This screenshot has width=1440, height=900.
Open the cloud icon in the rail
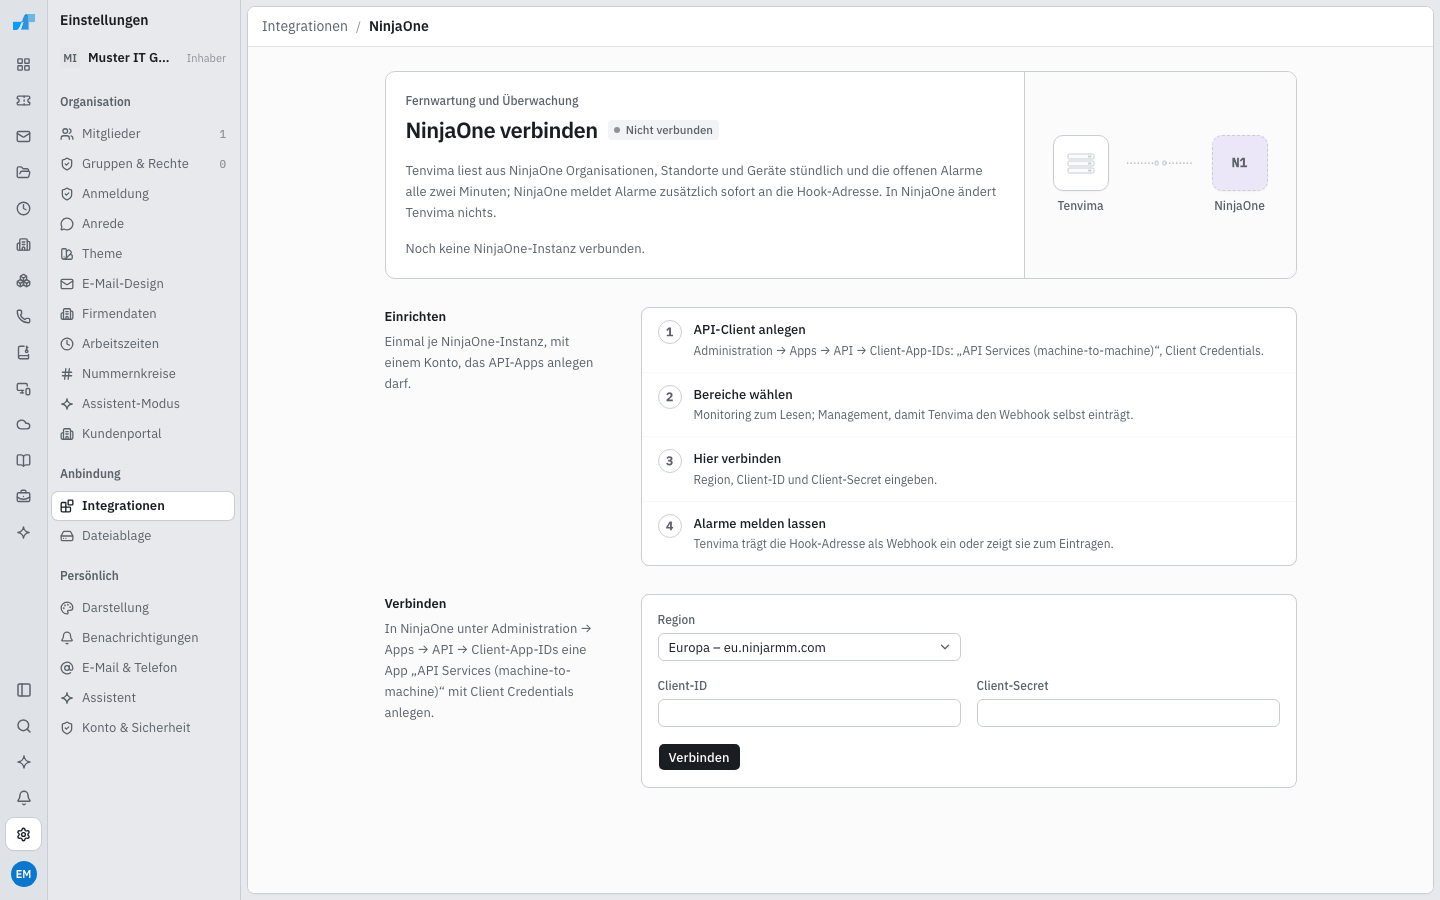click(x=24, y=425)
